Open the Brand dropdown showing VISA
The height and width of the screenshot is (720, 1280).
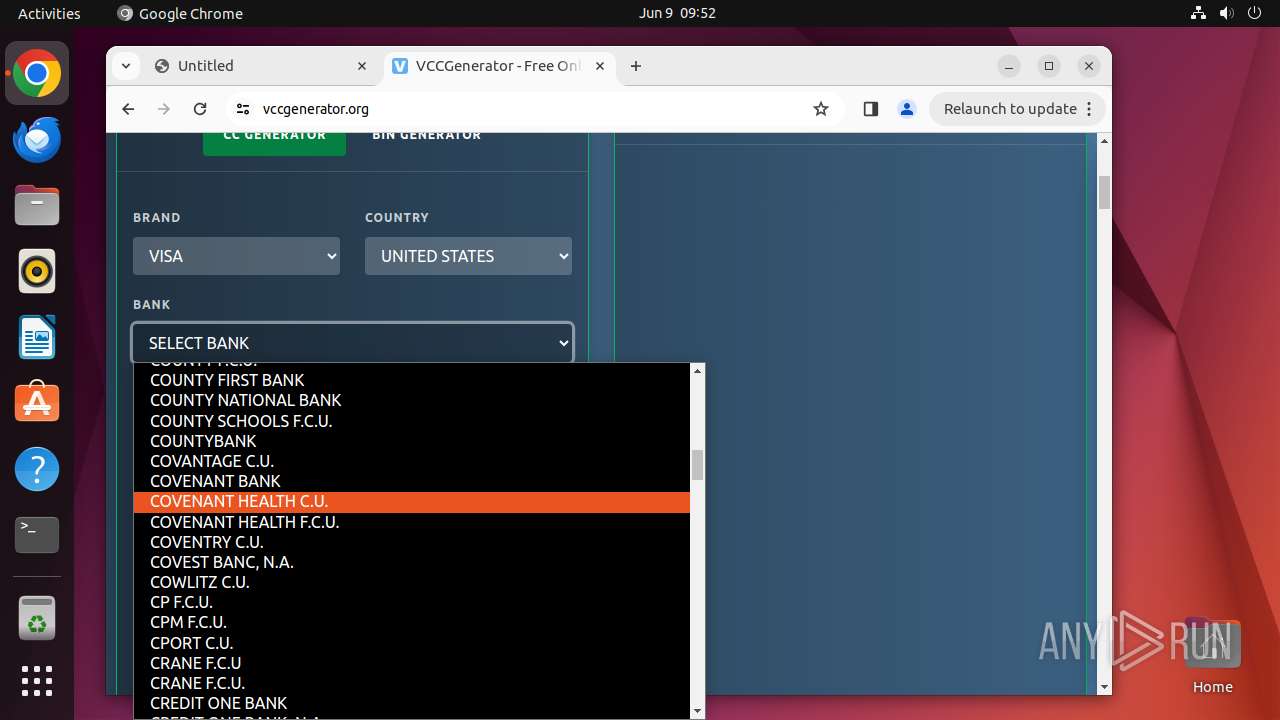tap(236, 256)
